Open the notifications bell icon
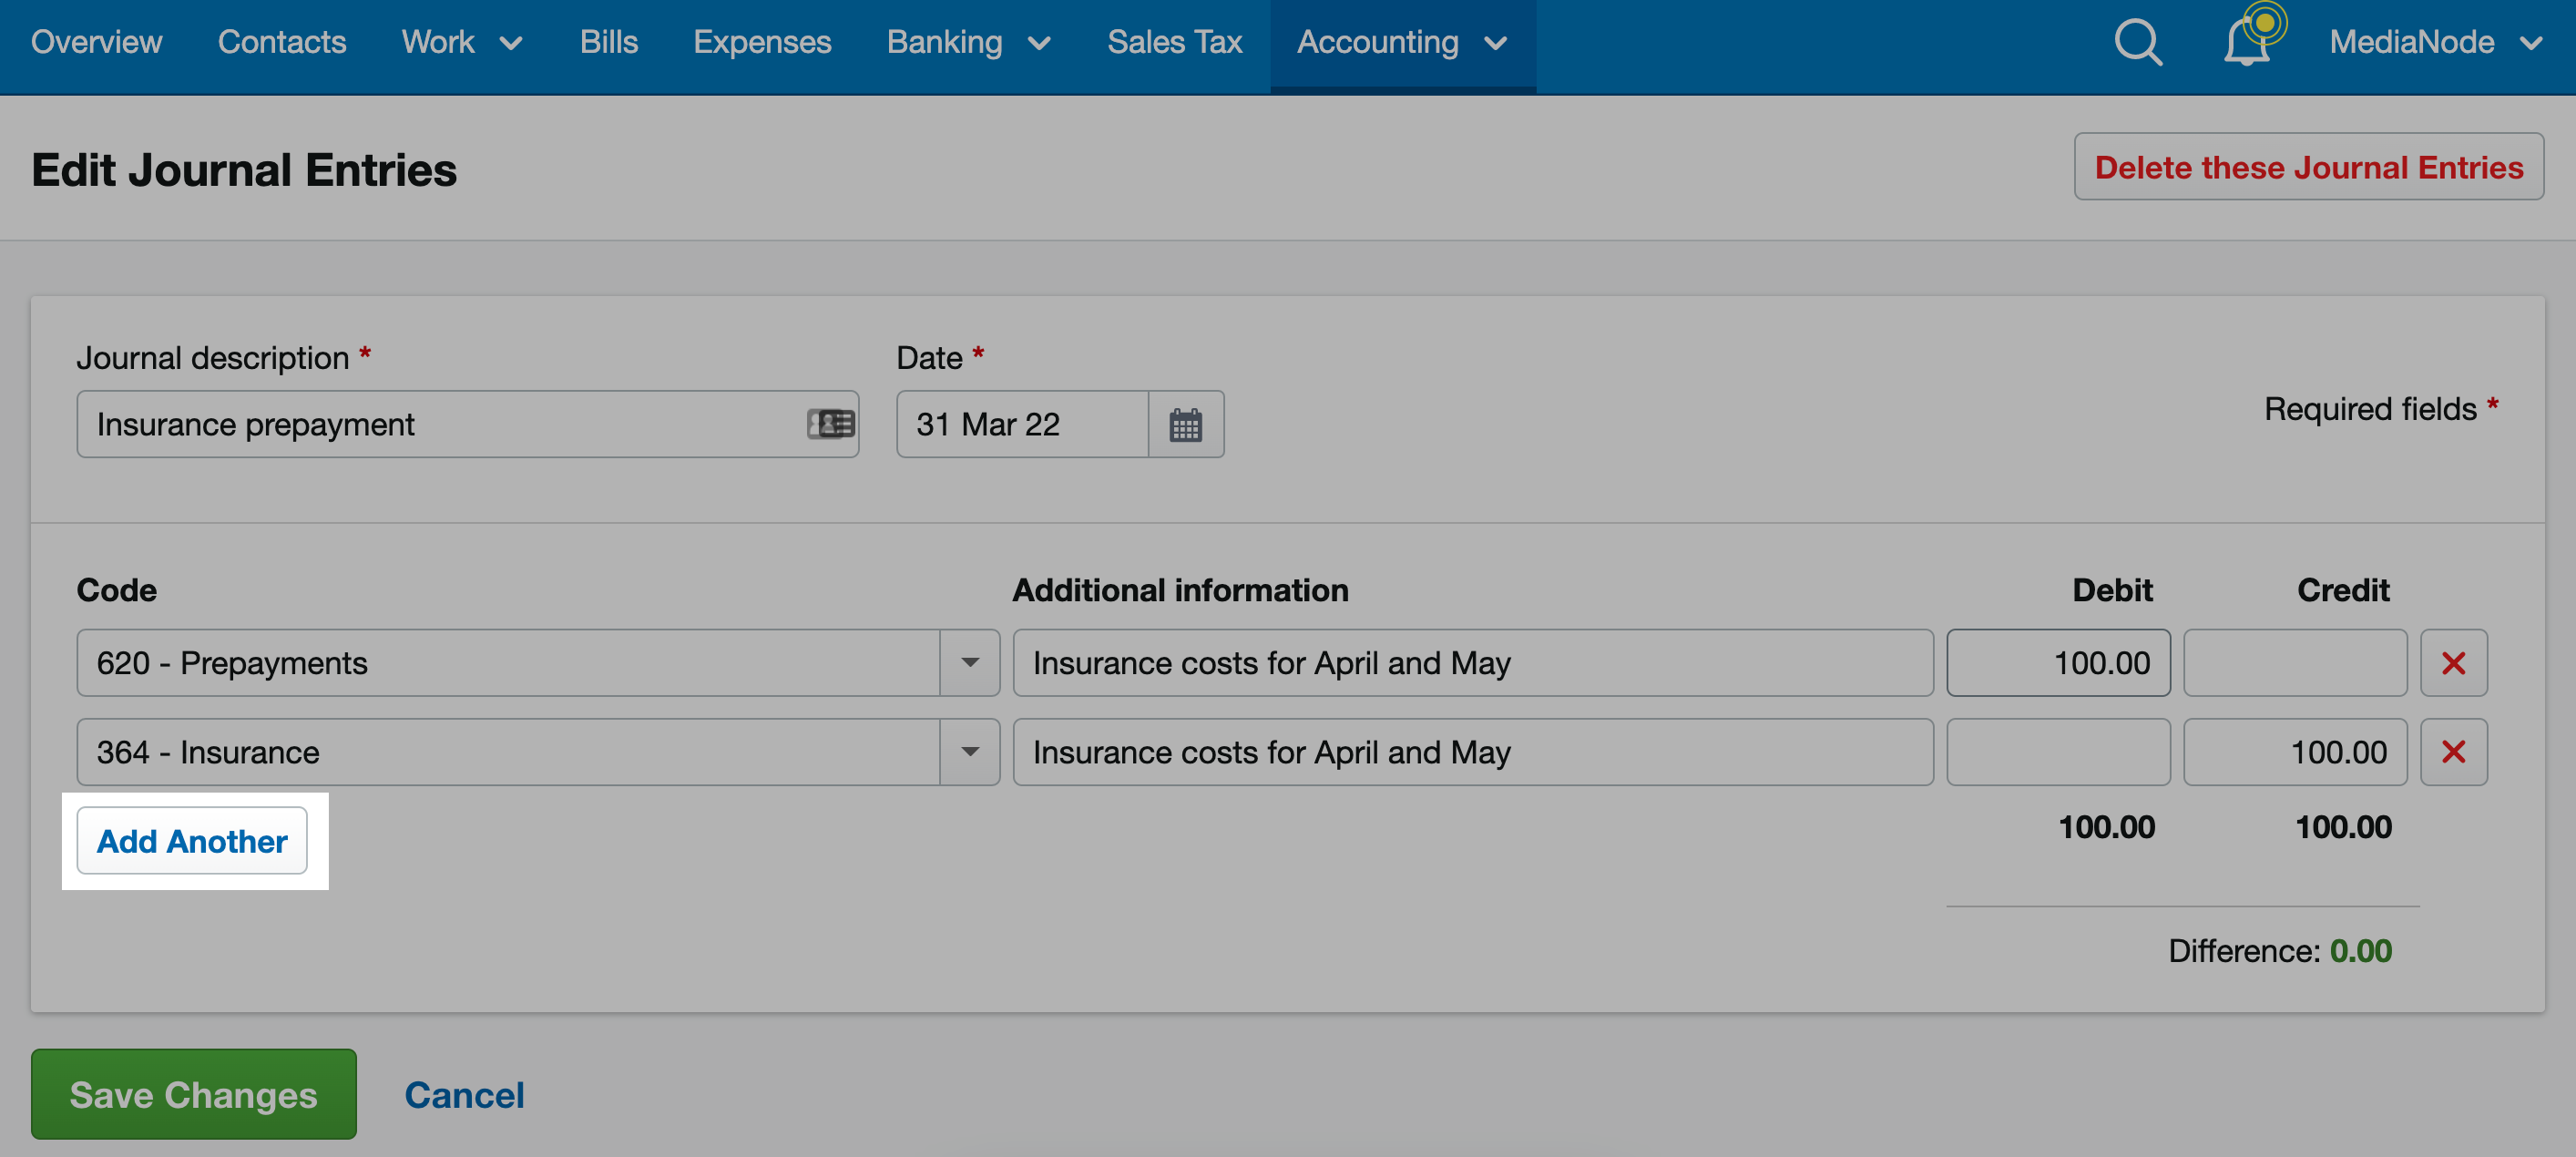The image size is (2576, 1157). coord(2247,40)
